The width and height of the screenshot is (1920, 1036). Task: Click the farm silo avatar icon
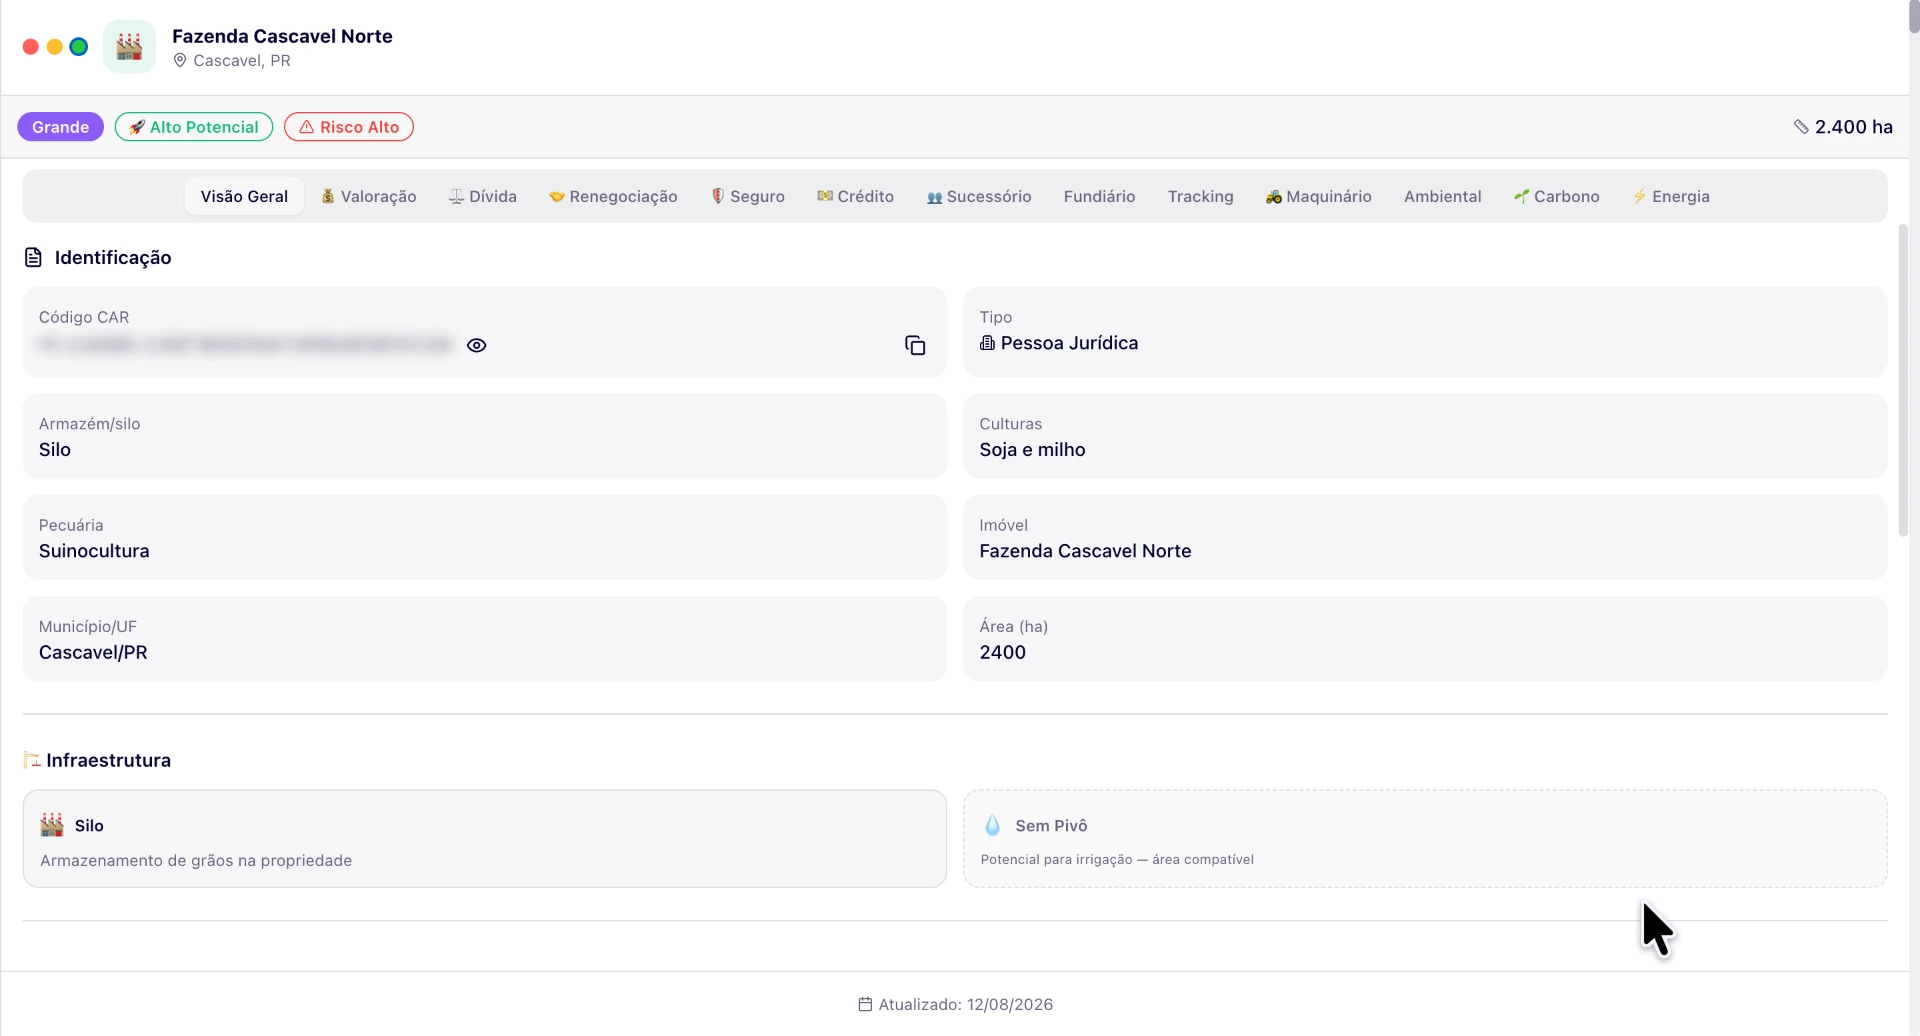[129, 46]
